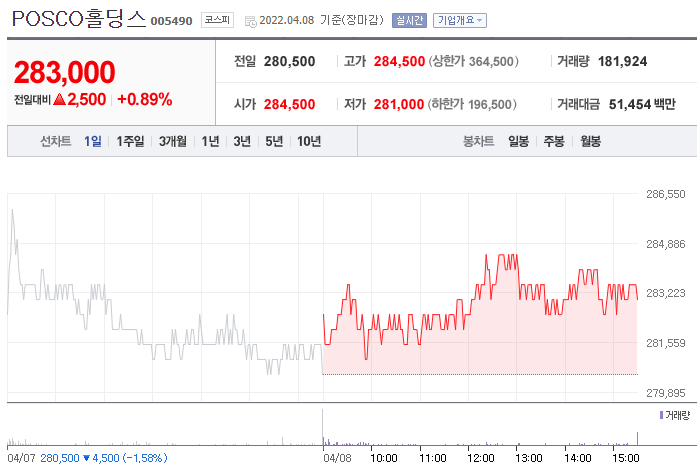The height and width of the screenshot is (473, 697).
Task: Click the 선차트 label
Action: [x=56, y=141]
